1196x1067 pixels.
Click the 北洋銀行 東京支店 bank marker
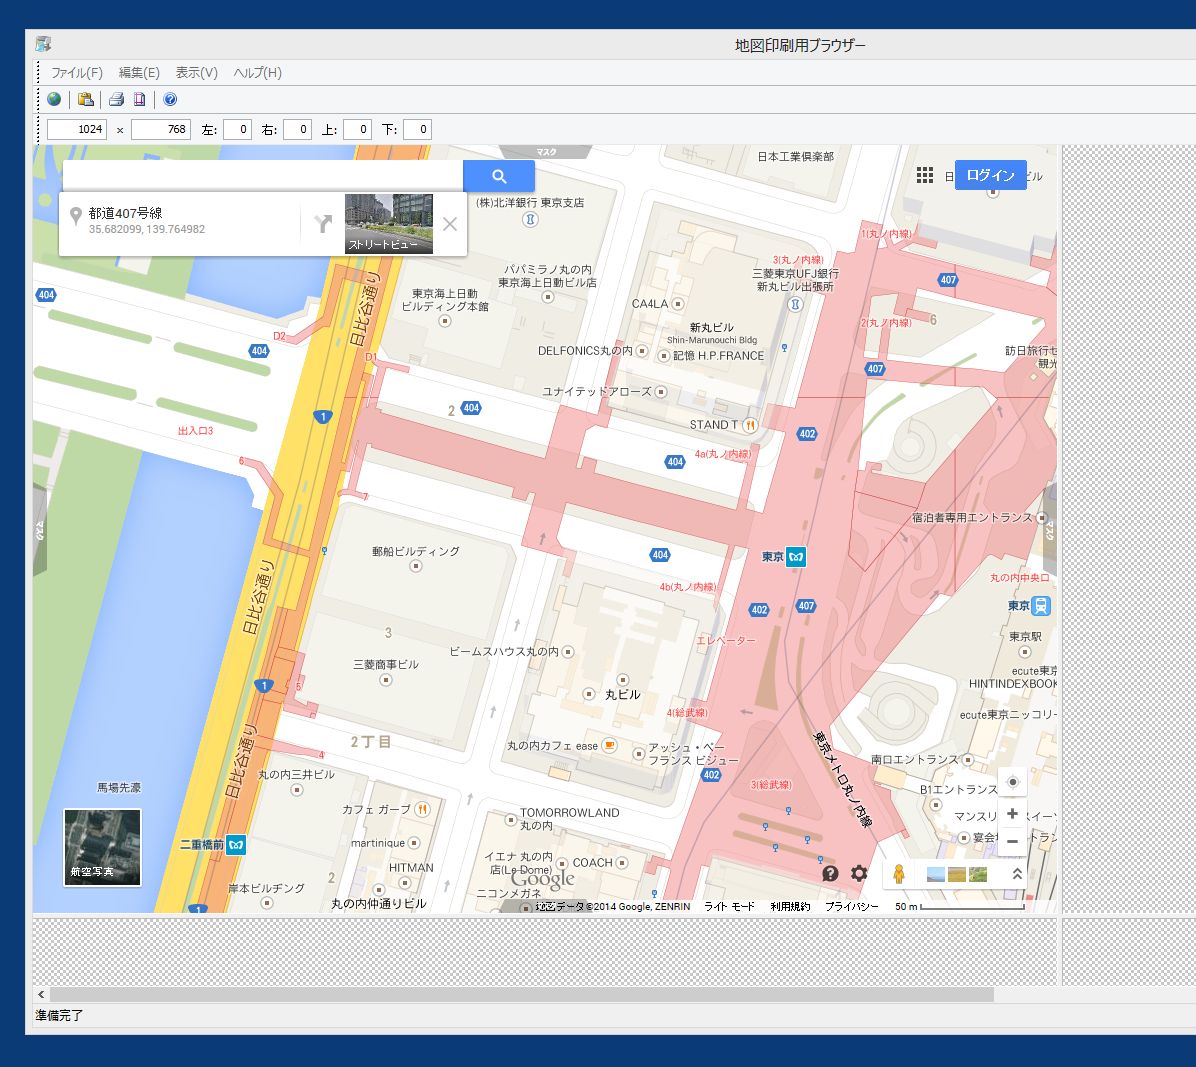(530, 220)
